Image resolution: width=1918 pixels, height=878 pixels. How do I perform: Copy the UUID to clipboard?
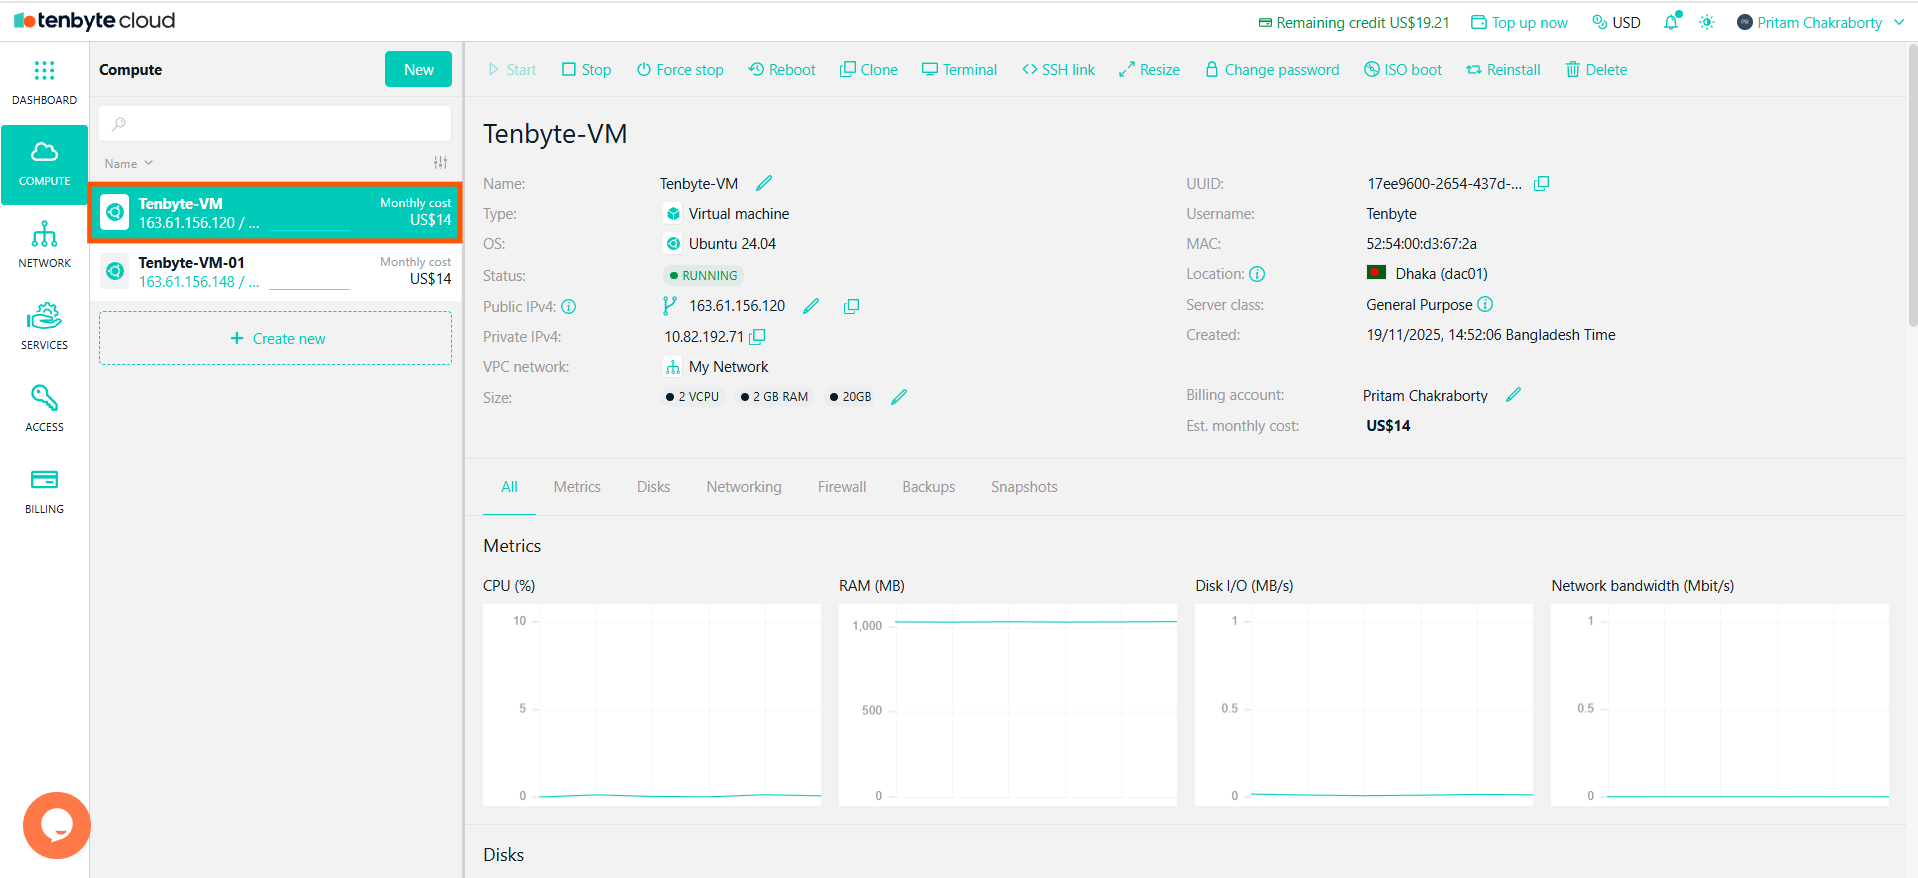click(1542, 183)
